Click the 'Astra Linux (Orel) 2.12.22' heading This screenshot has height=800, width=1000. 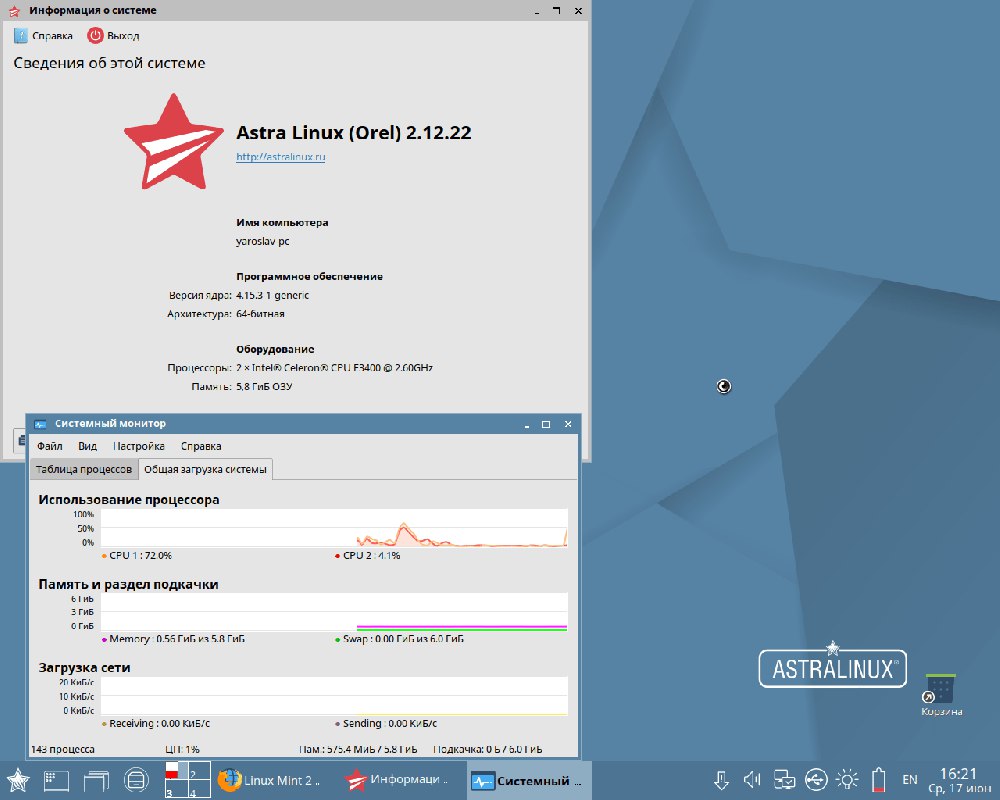[x=354, y=133]
